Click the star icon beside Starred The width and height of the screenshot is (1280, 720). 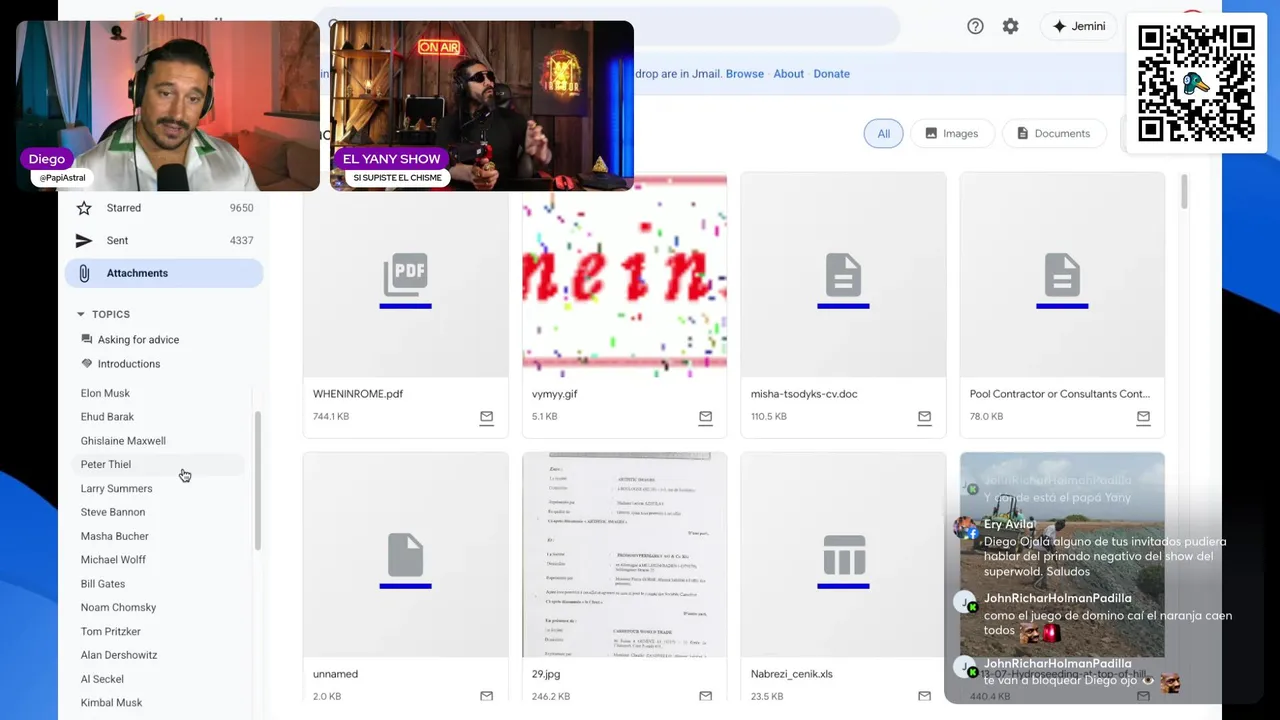[85, 208]
